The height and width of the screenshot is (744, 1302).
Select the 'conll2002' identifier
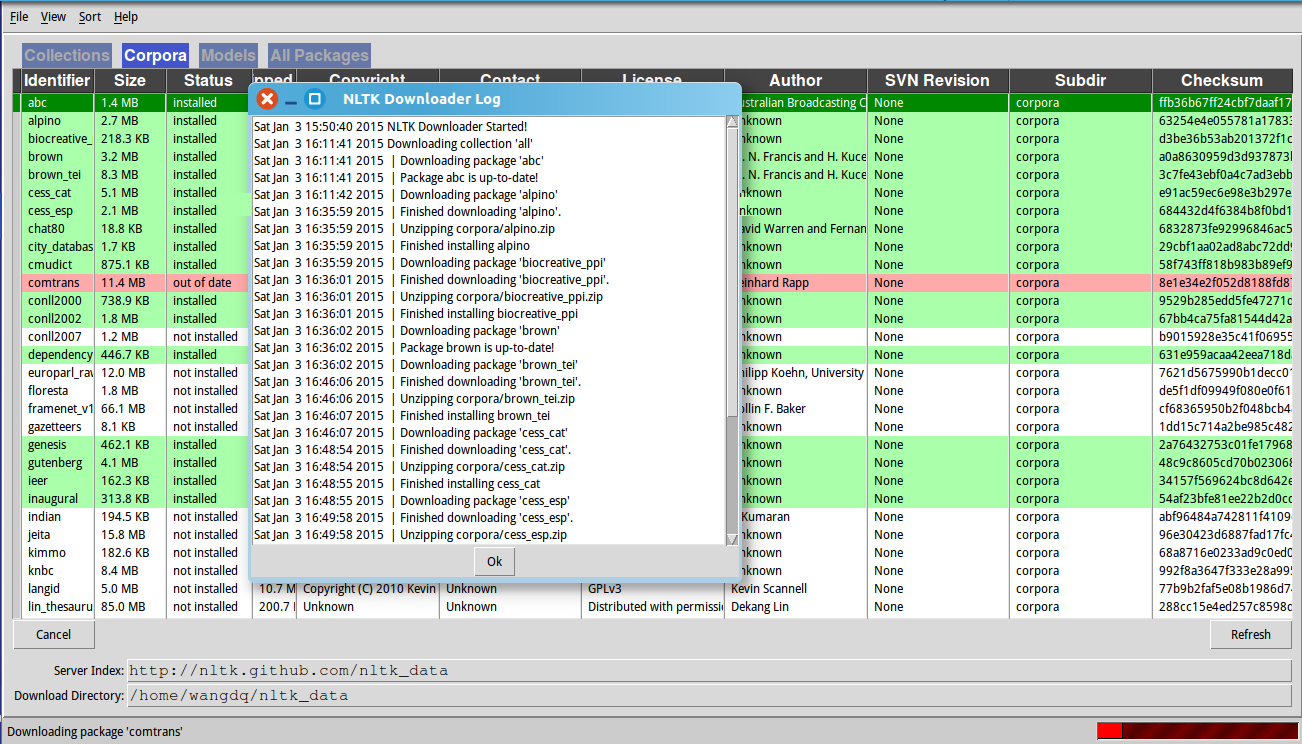[x=54, y=319]
